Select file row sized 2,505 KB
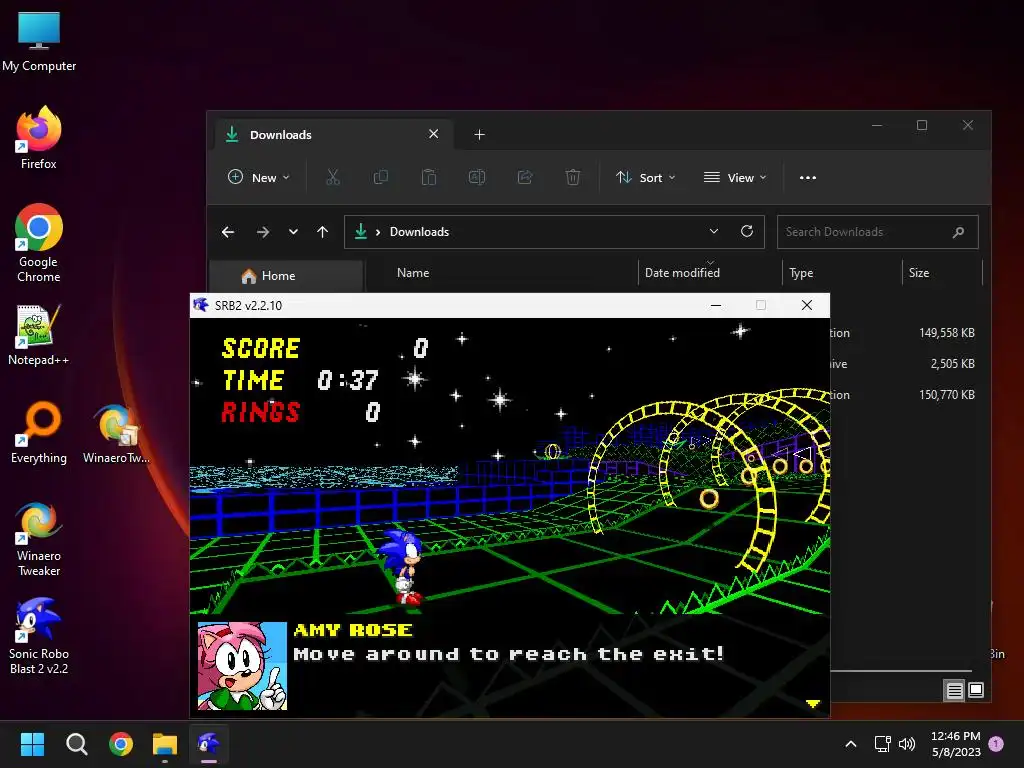The width and height of the screenshot is (1024, 768). [906, 364]
